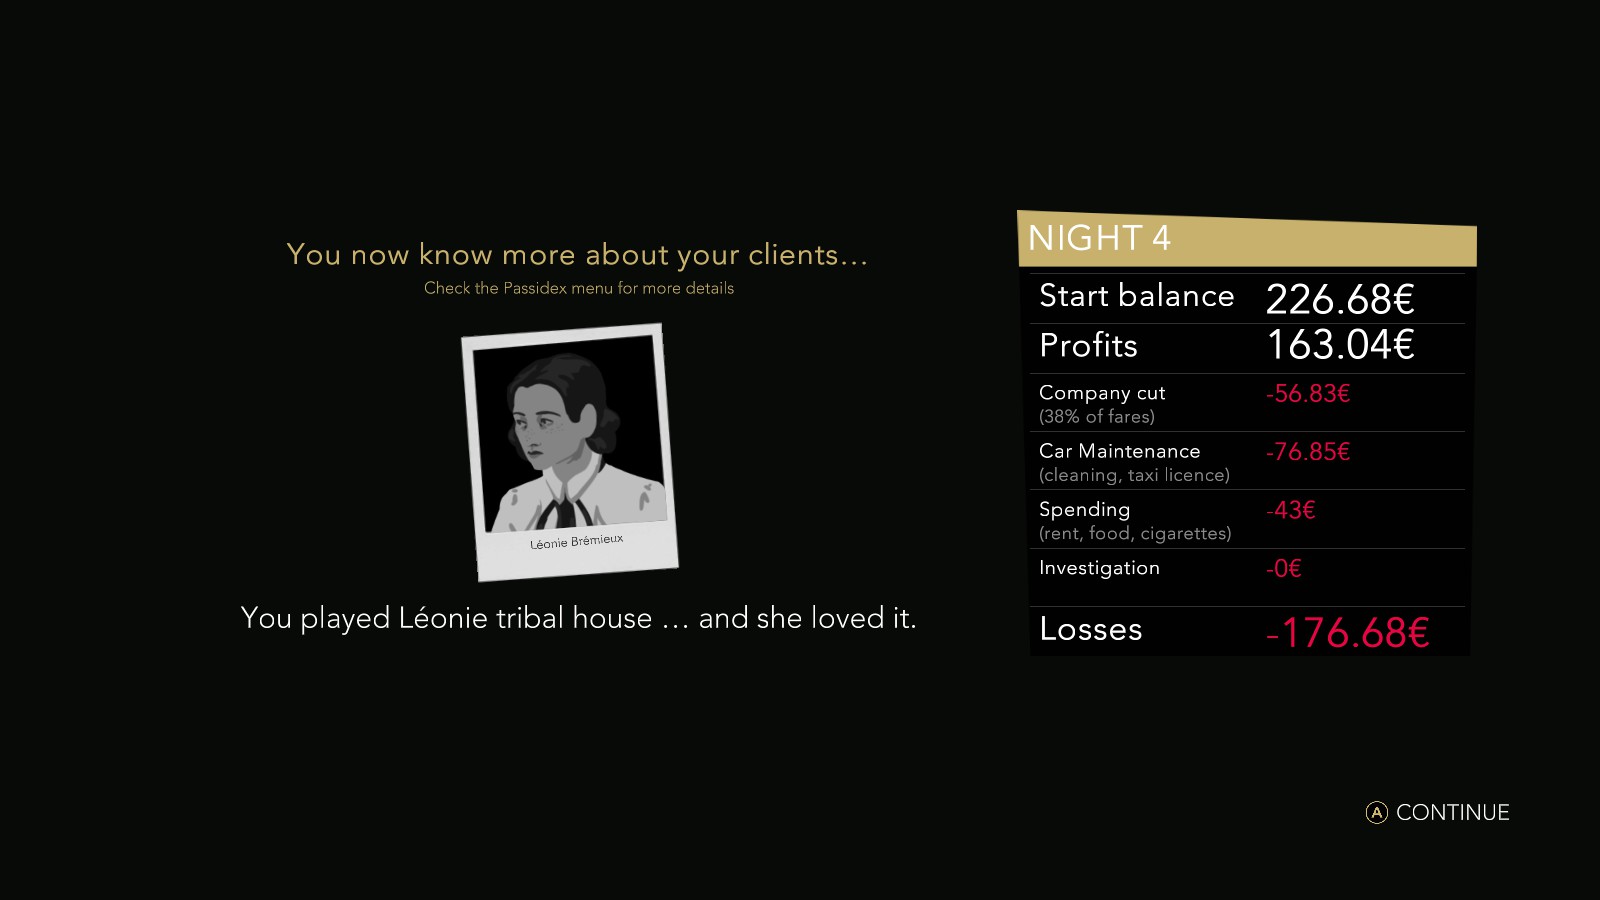
Task: Click the -76.85€ maintenance amount
Action: (x=1308, y=452)
